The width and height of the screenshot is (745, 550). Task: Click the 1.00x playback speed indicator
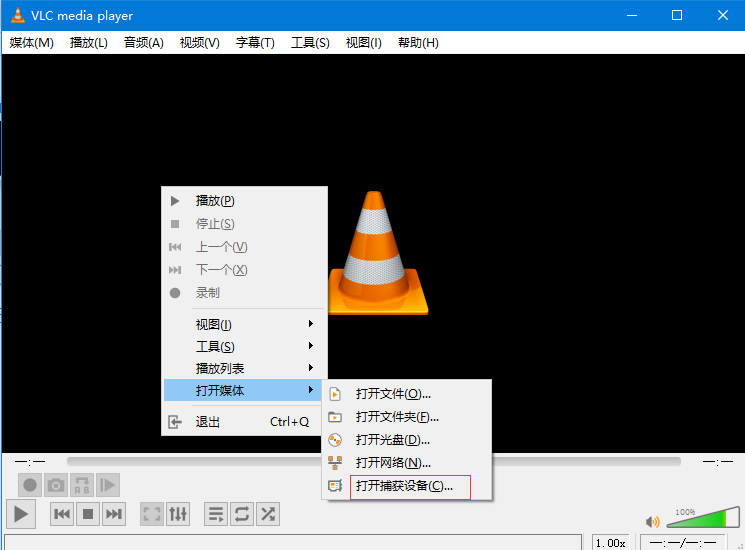[x=611, y=543]
